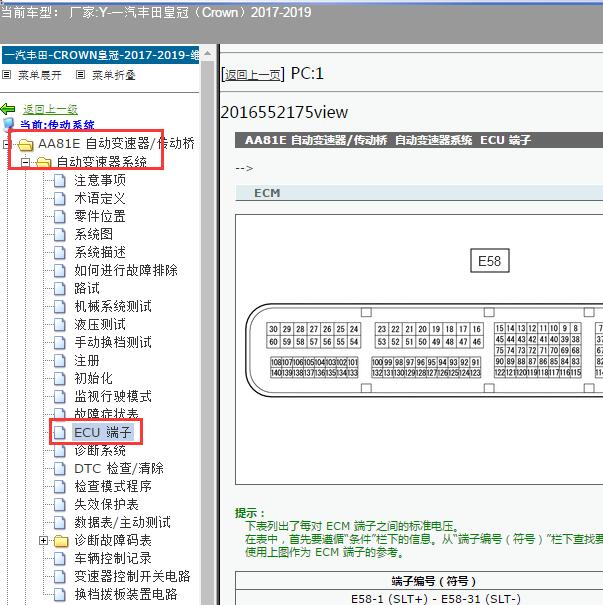Click the page icon beside 机械系统测试

click(x=59, y=306)
